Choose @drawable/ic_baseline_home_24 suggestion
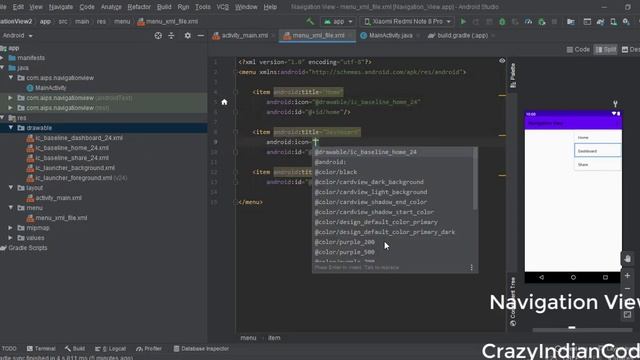 pos(393,152)
